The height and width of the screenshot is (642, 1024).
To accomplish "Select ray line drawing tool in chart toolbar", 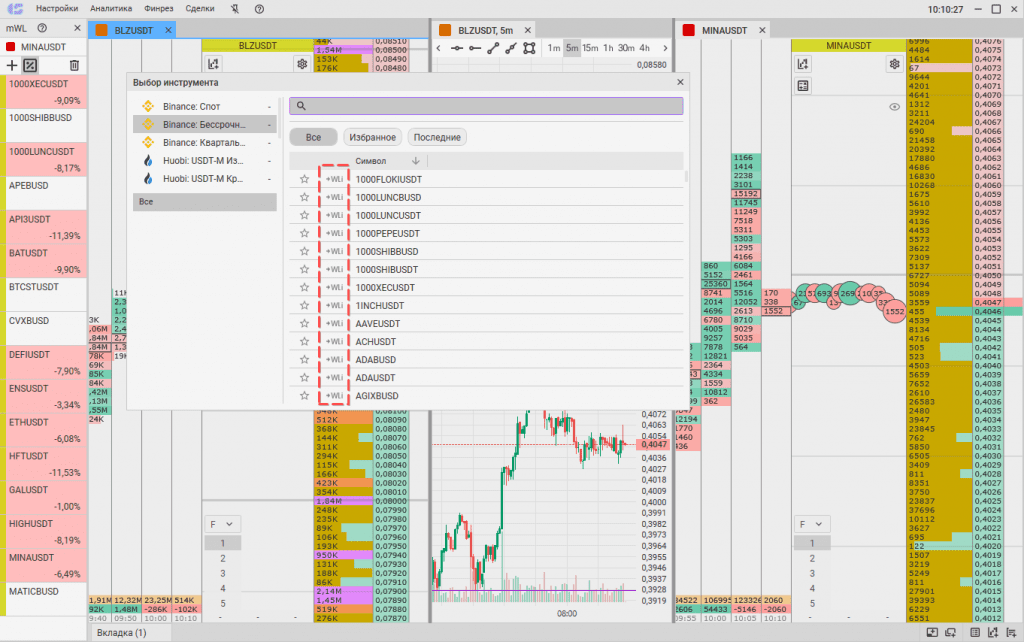I will point(511,48).
